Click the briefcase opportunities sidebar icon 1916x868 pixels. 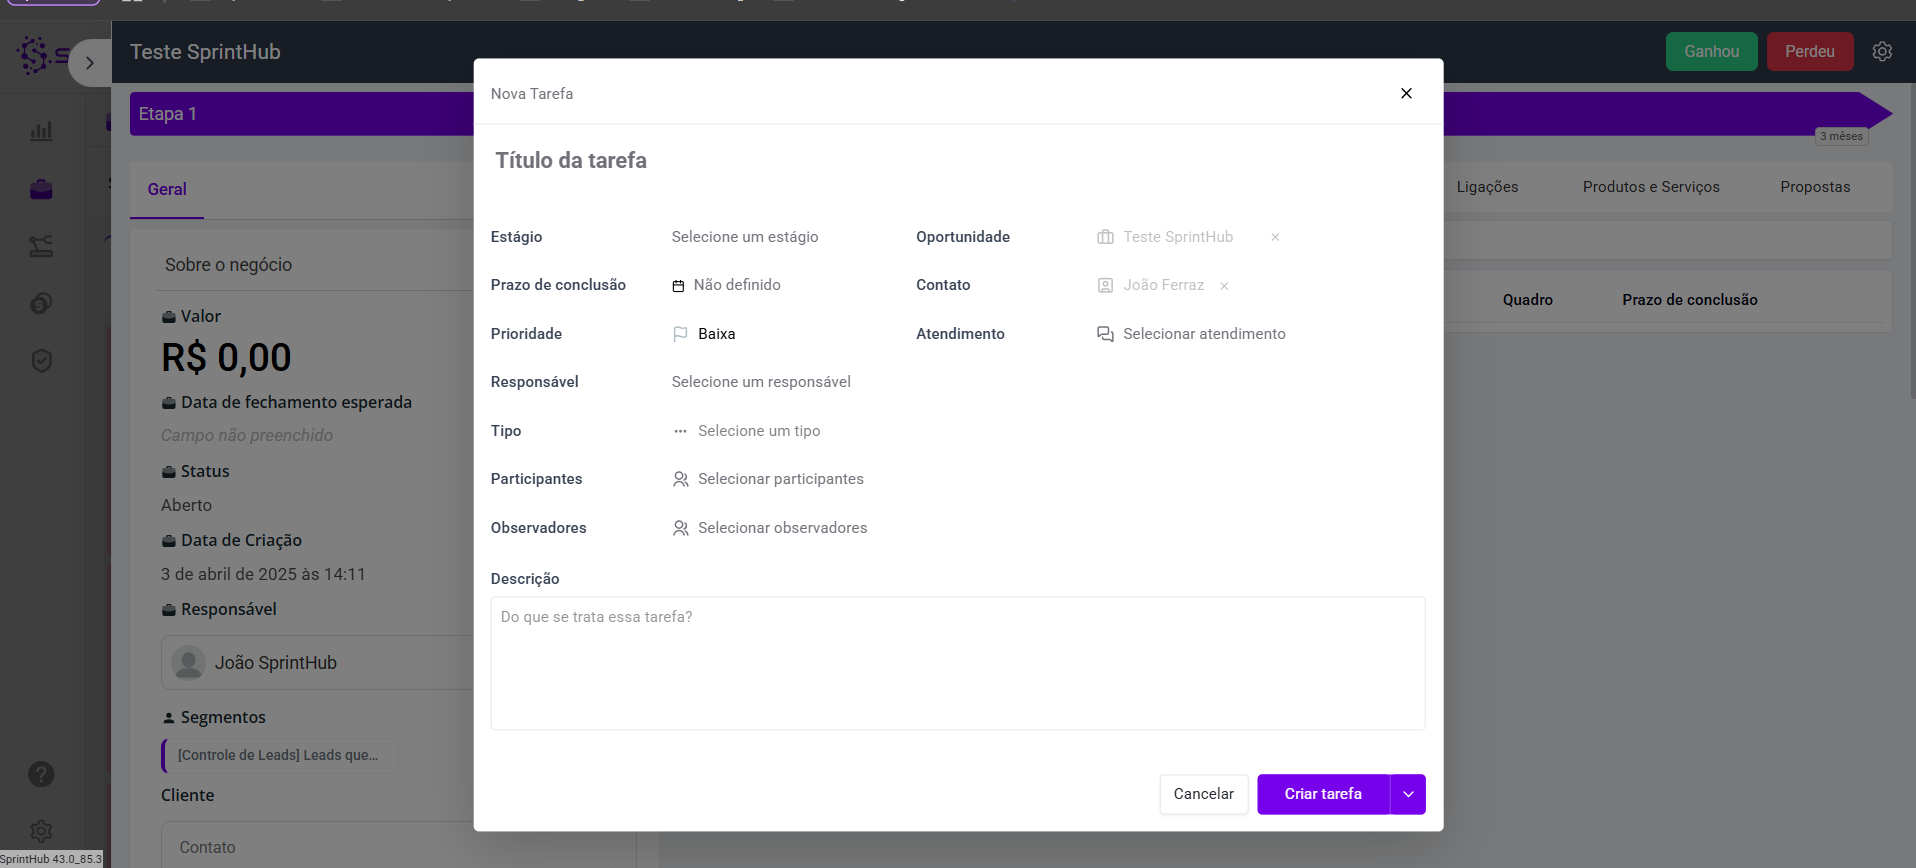click(x=41, y=189)
